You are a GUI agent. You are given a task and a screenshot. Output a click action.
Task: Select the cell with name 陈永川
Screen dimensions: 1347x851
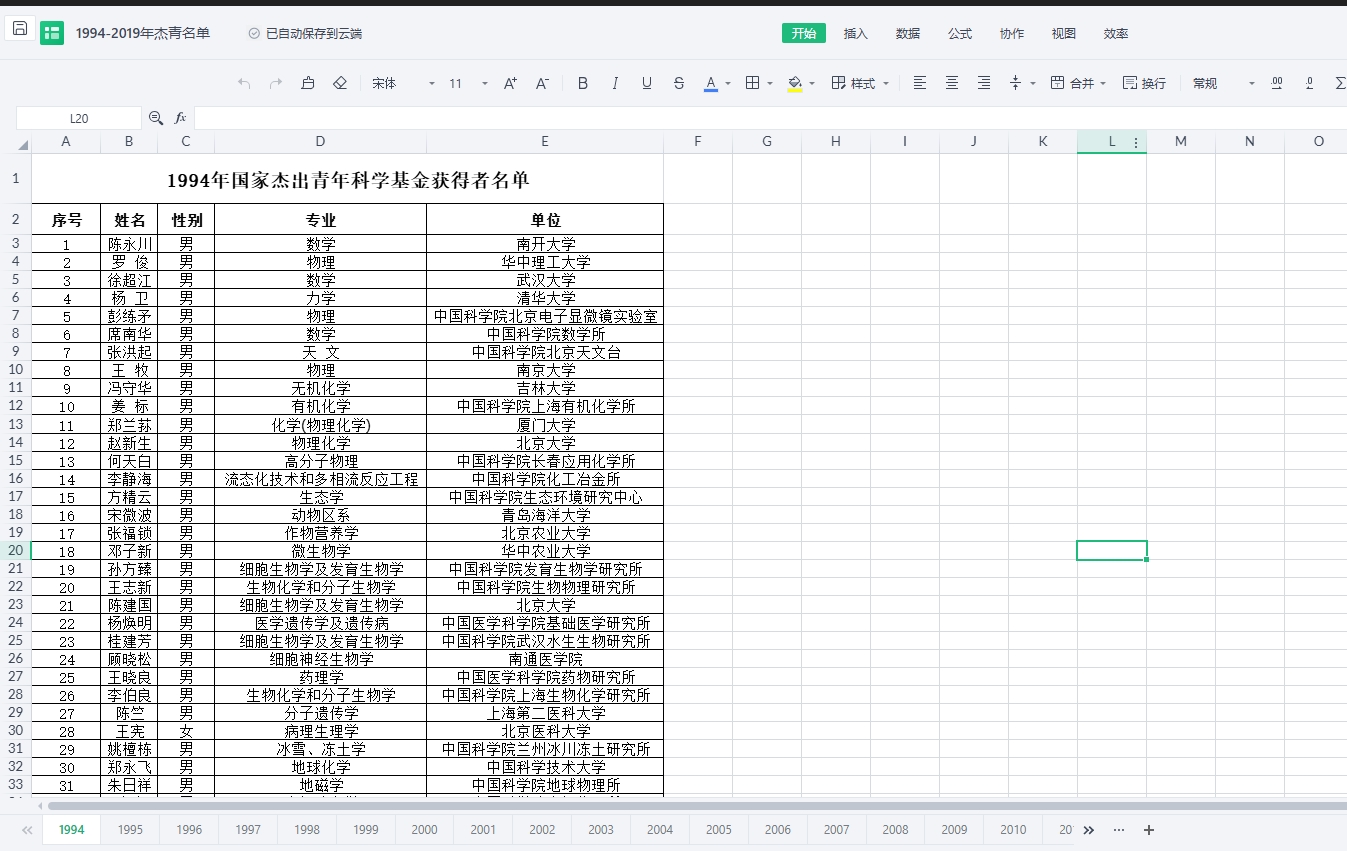(129, 244)
